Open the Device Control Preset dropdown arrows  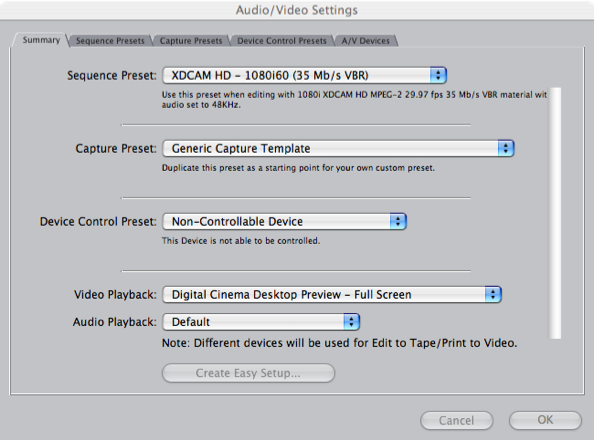[398, 221]
